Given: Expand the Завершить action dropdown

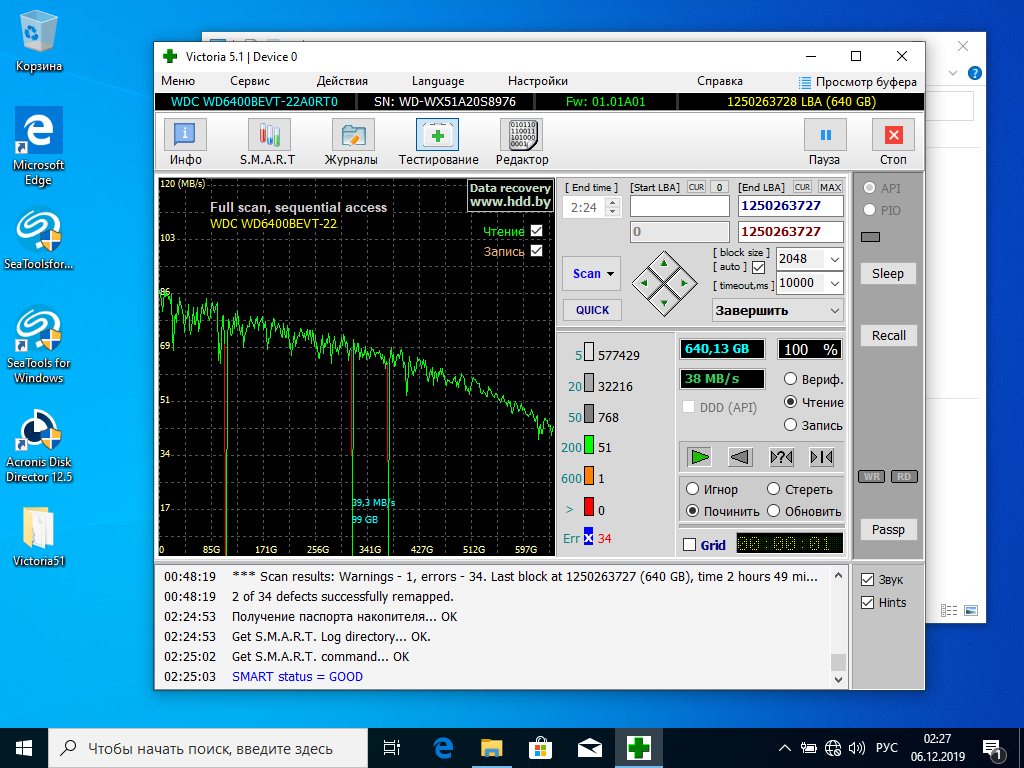Looking at the screenshot, I should pos(835,310).
